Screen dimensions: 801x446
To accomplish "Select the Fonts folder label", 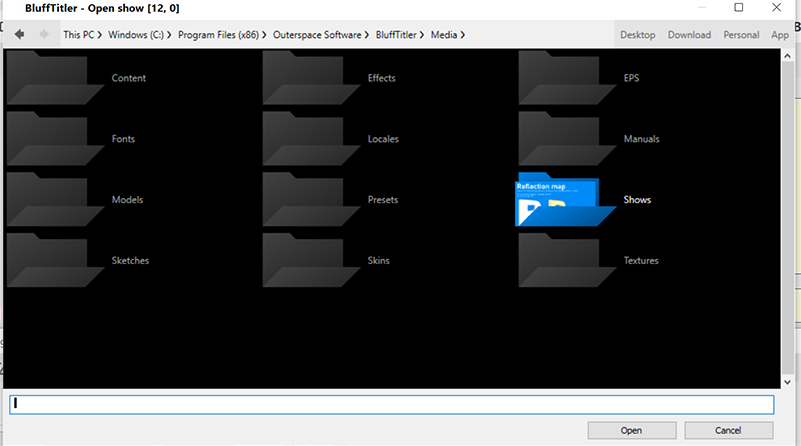I will coord(123,139).
